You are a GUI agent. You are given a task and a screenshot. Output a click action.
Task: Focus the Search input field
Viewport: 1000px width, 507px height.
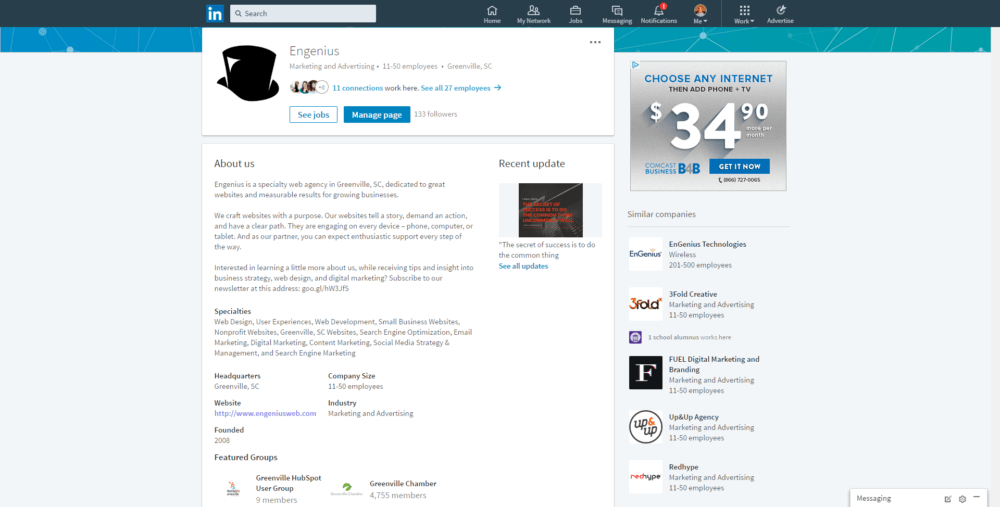(x=303, y=13)
